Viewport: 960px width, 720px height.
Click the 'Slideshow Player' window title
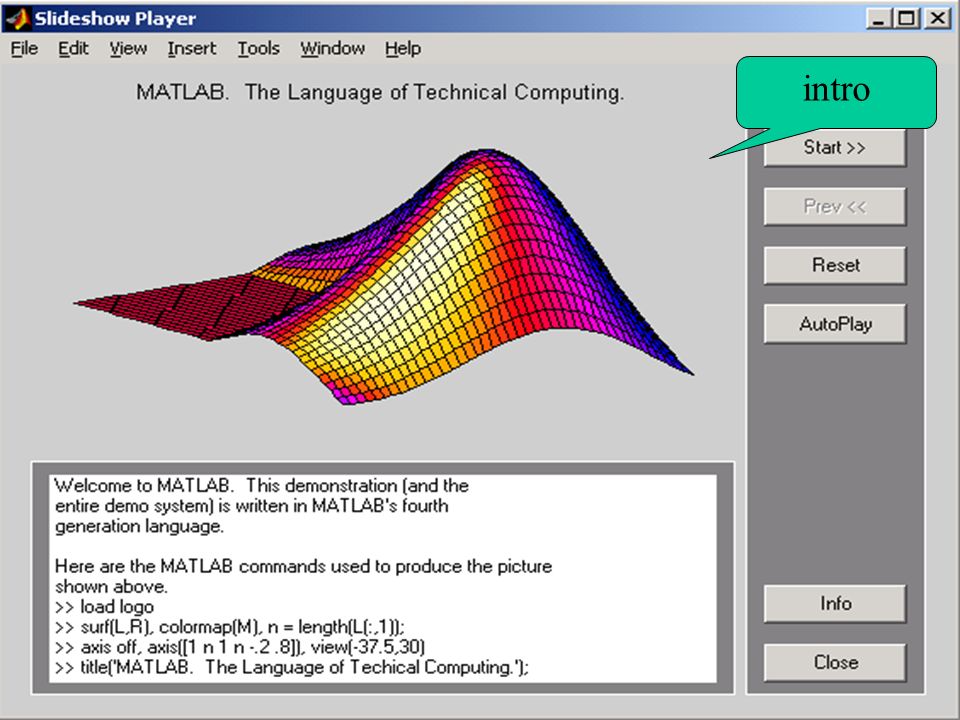tap(115, 18)
